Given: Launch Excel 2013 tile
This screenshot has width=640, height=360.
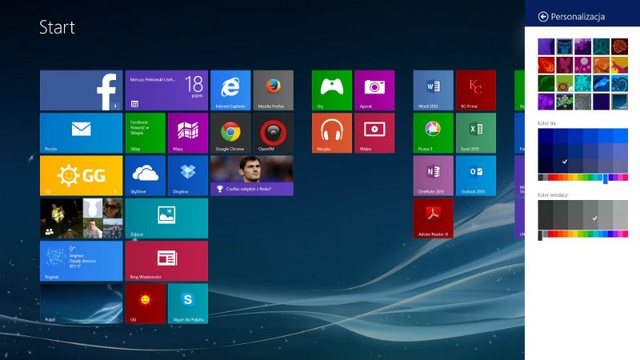Looking at the screenshot, I should [476, 133].
